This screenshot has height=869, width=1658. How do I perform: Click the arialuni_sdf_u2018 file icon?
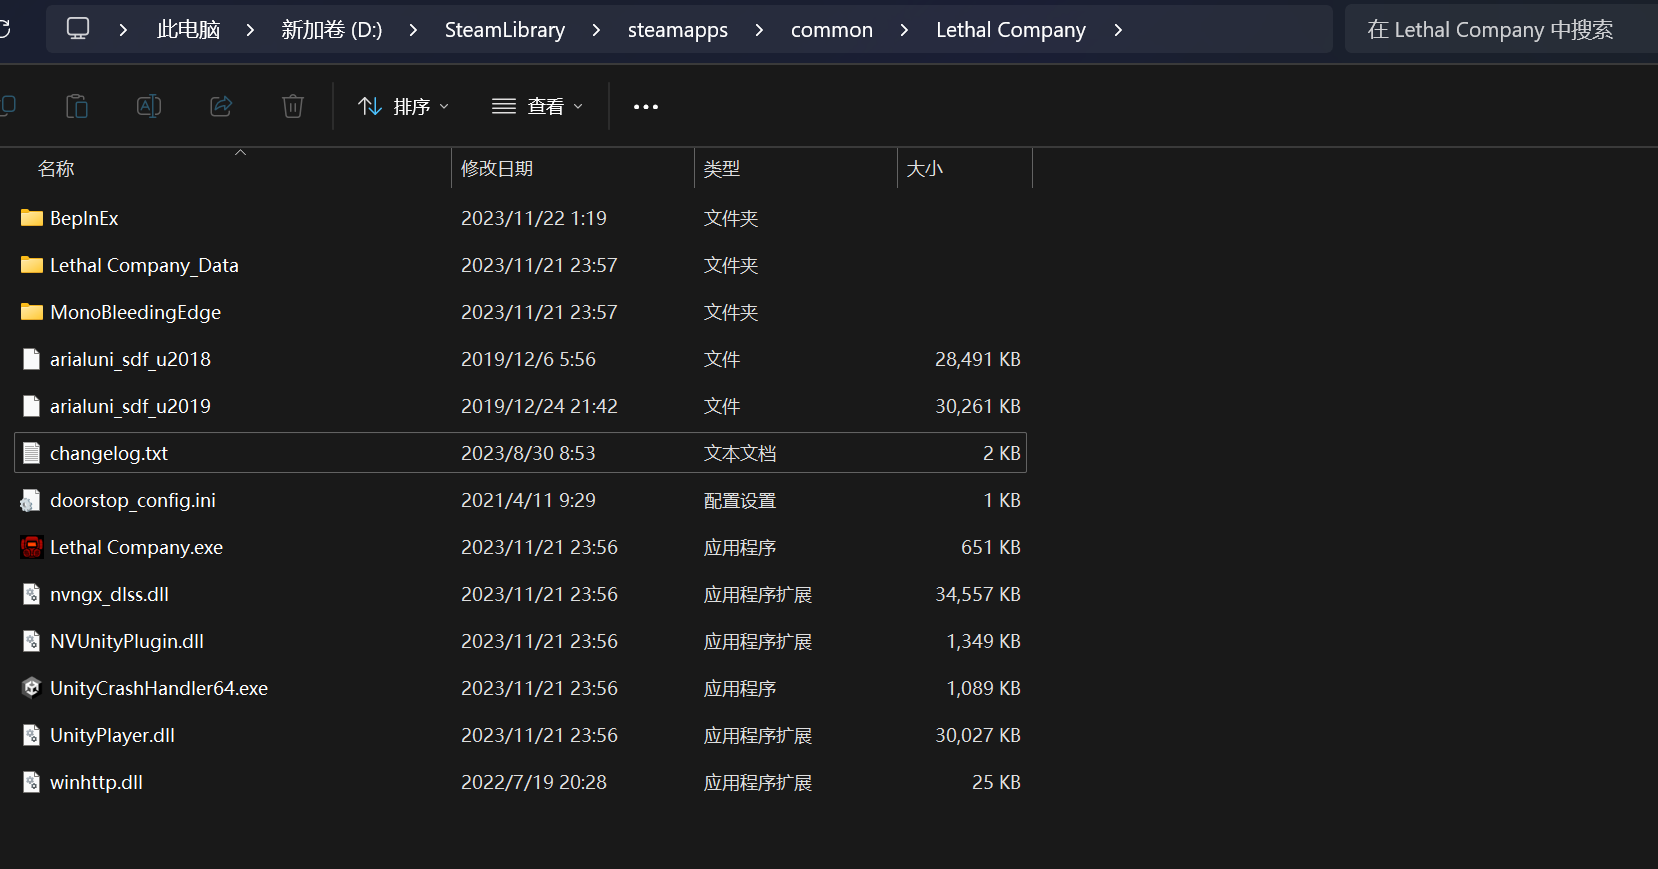click(x=32, y=359)
